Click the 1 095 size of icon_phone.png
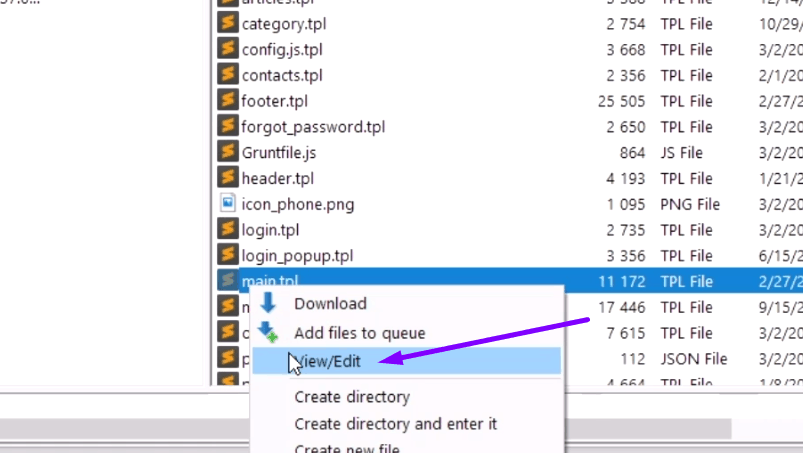The image size is (803, 453). click(x=625, y=205)
